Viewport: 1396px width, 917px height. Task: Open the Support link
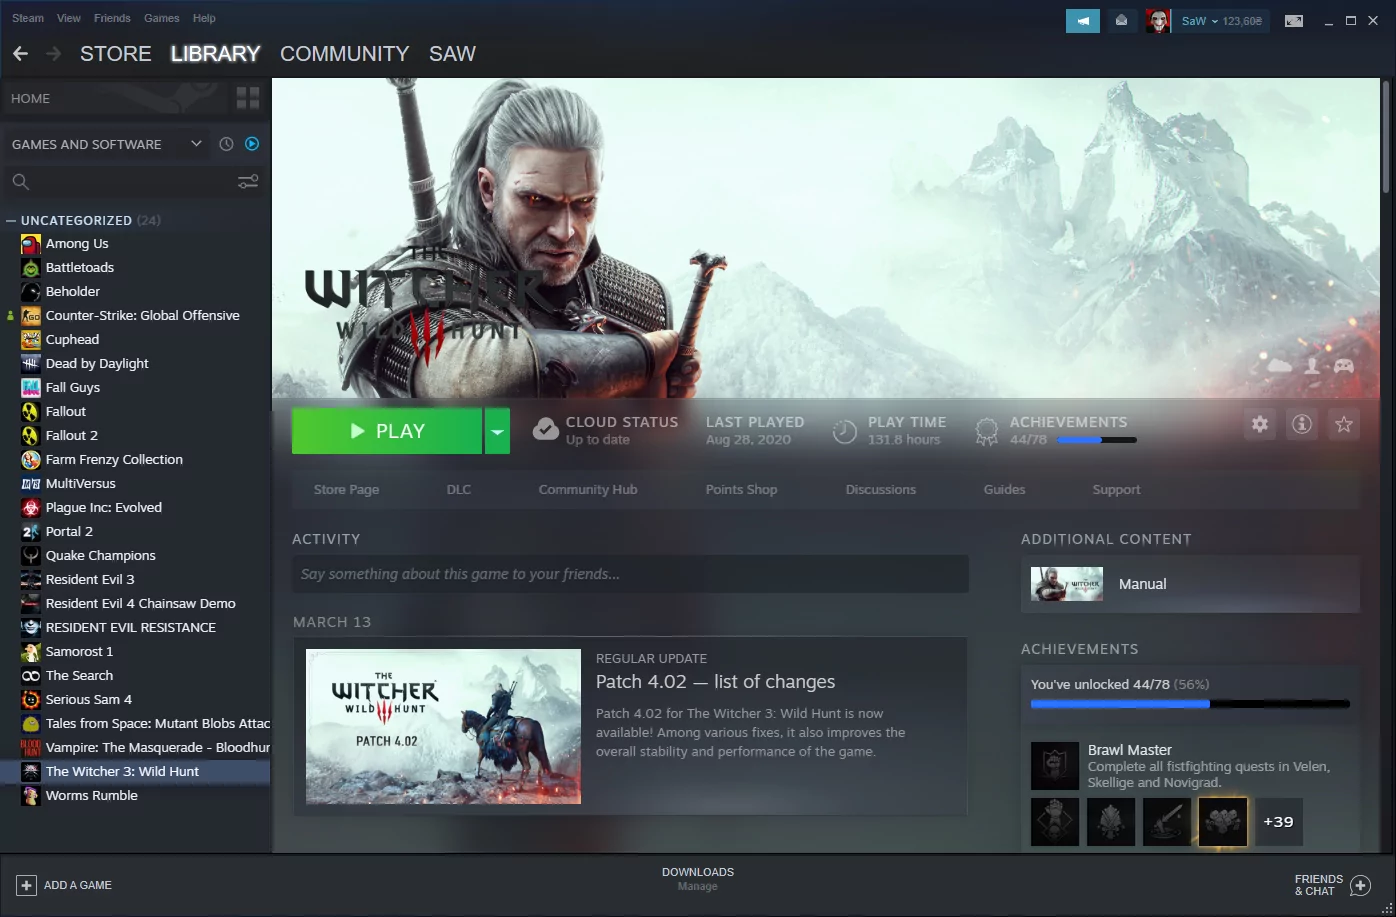(x=1117, y=490)
